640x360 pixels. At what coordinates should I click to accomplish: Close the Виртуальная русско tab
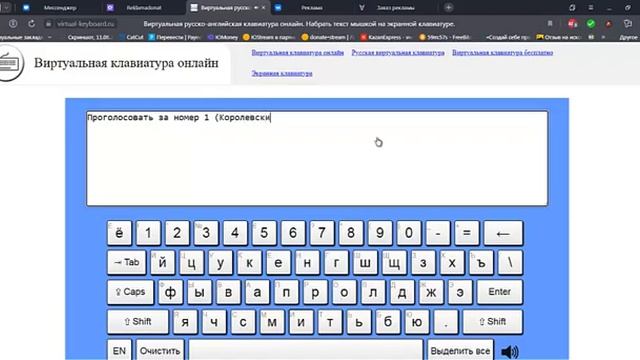coord(264,7)
